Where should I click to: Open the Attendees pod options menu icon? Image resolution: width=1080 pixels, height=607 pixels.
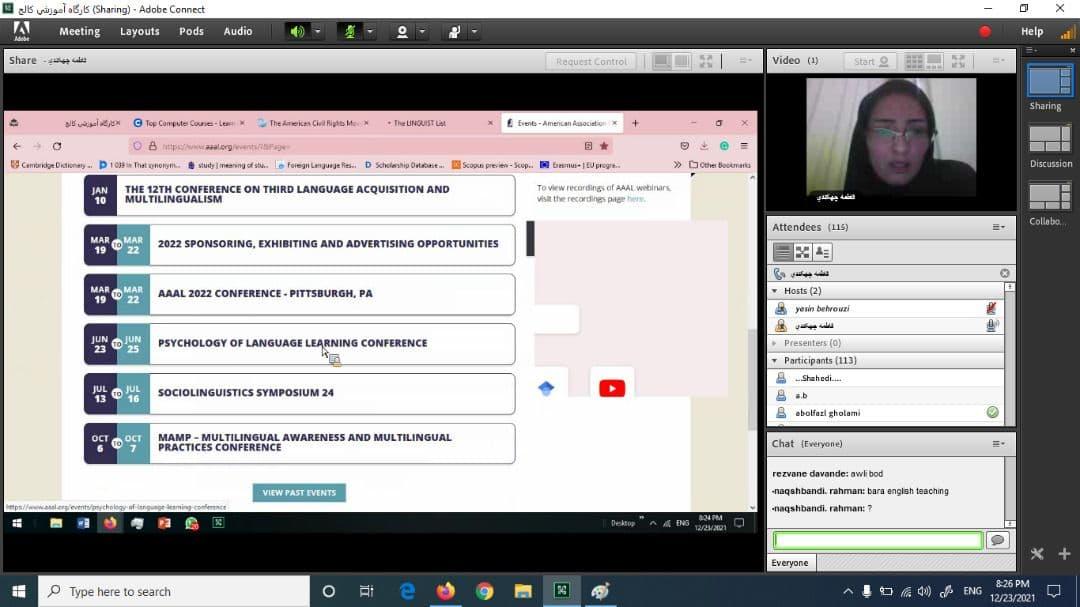(998, 227)
